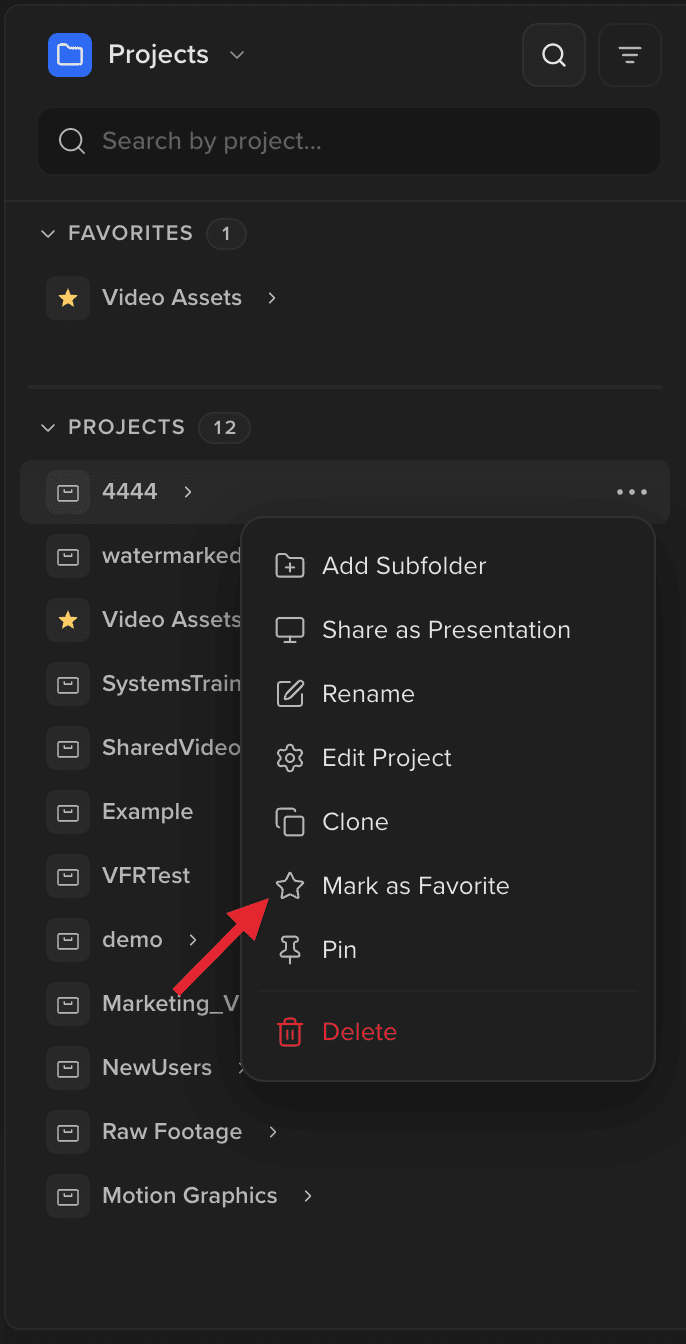Screen dimensions: 686x1344
Task: Click the Pin pushpin icon
Action: point(290,950)
